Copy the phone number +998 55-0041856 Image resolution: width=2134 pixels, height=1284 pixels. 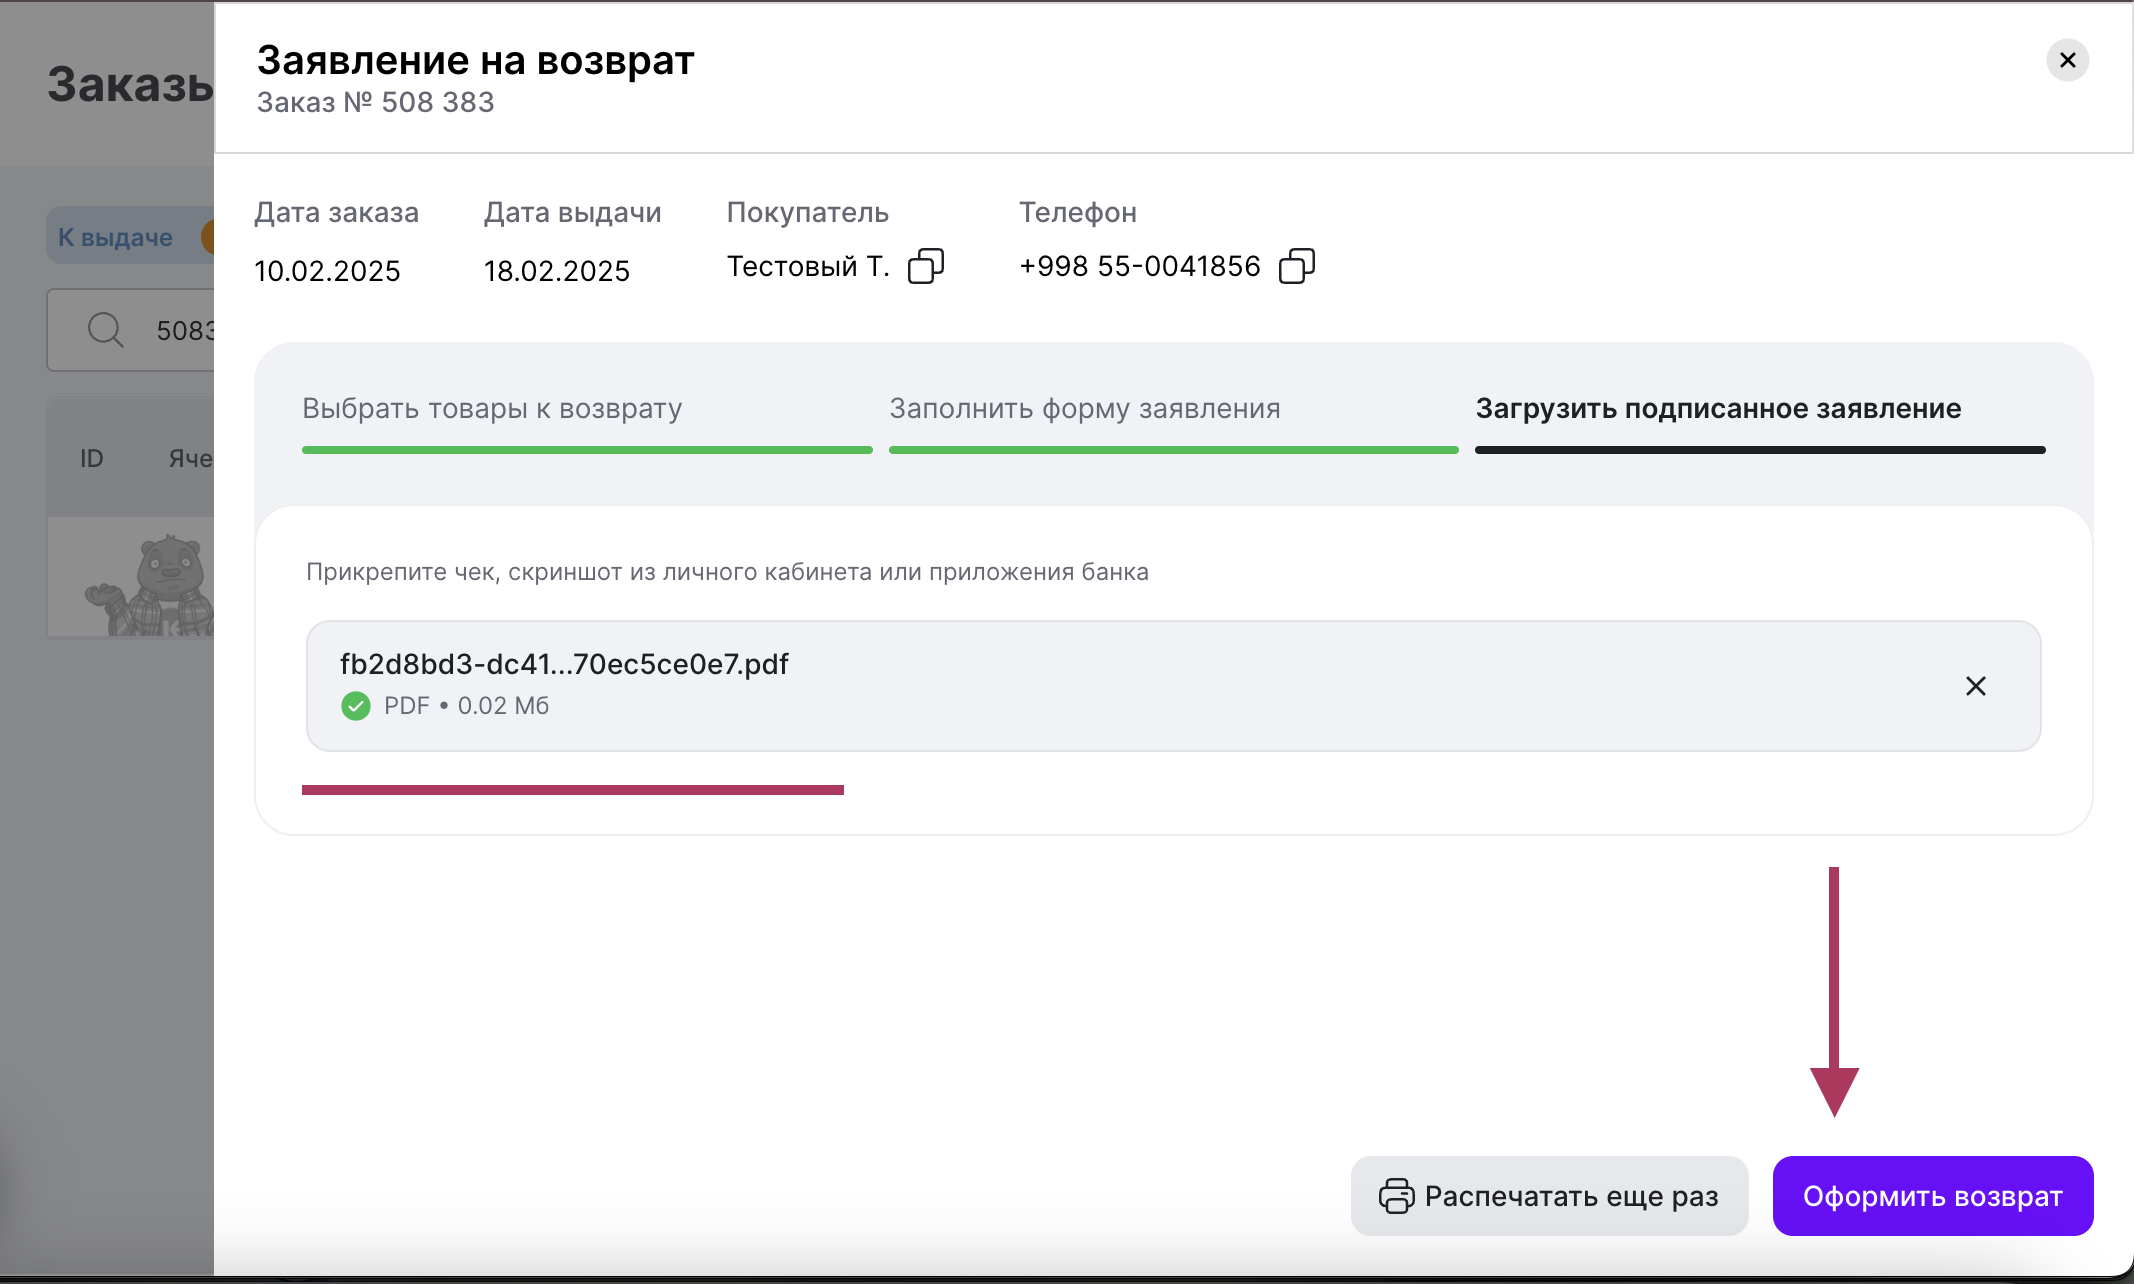1296,266
